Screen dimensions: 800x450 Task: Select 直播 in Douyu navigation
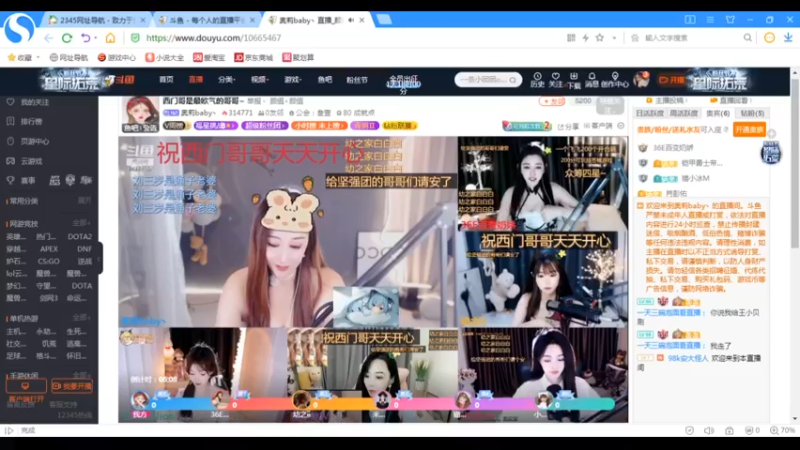pos(196,80)
